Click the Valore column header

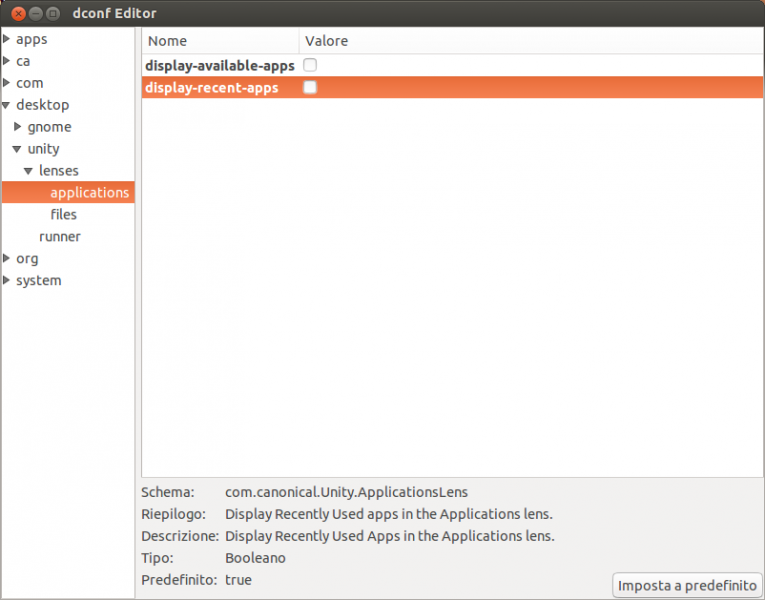pyautogui.click(x=531, y=40)
